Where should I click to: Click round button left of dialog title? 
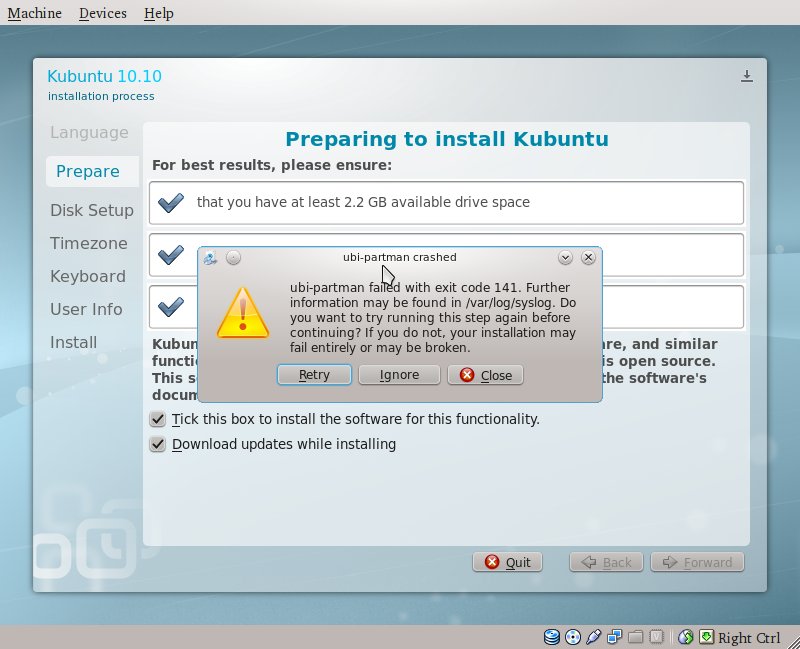pos(233,258)
